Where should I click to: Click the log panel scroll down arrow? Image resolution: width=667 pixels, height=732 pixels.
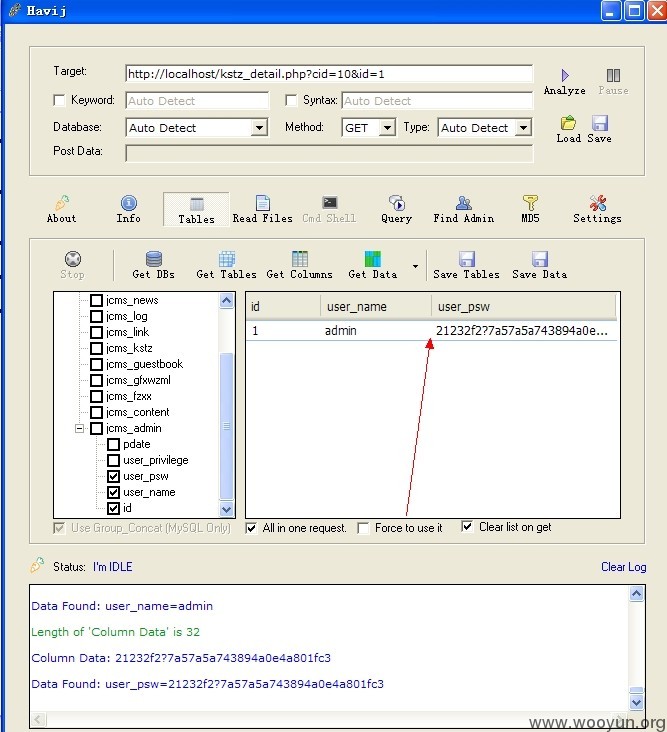pyautogui.click(x=637, y=702)
